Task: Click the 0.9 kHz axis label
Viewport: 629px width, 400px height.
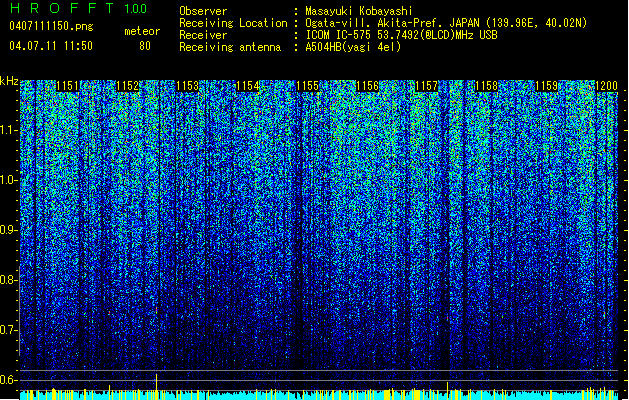Action: coord(8,230)
